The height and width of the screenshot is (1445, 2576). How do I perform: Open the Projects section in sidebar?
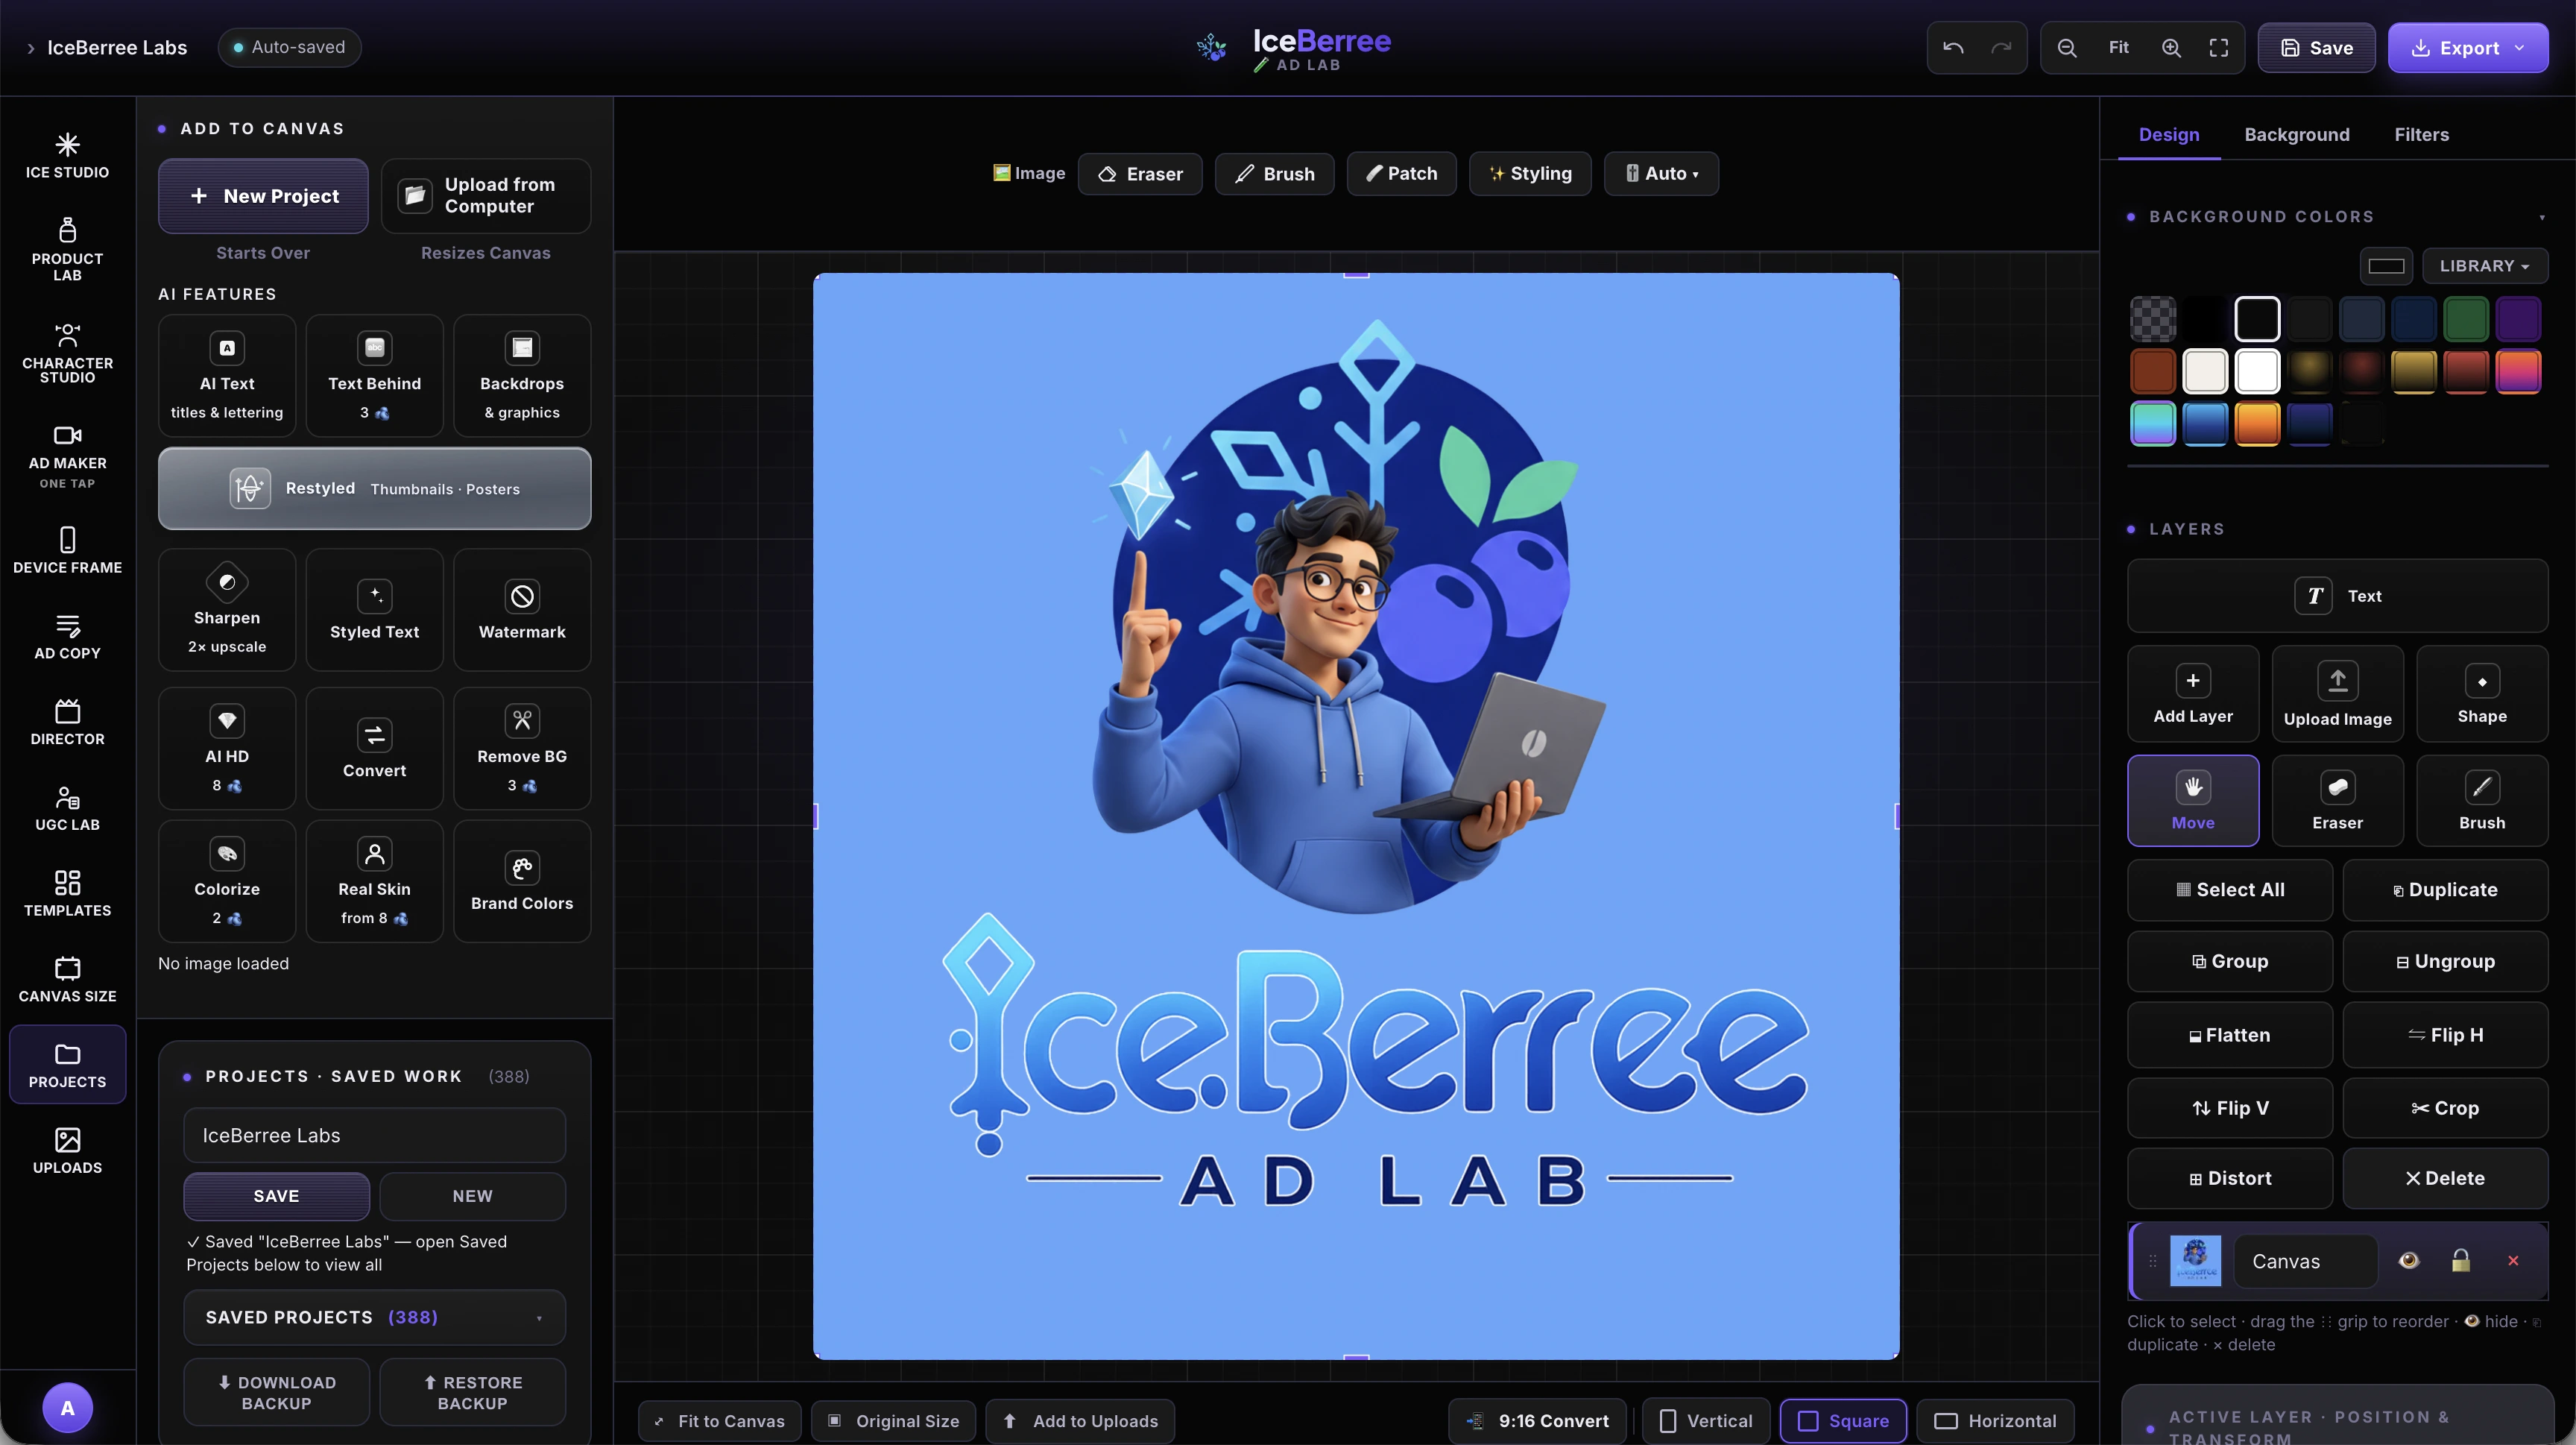(67, 1065)
